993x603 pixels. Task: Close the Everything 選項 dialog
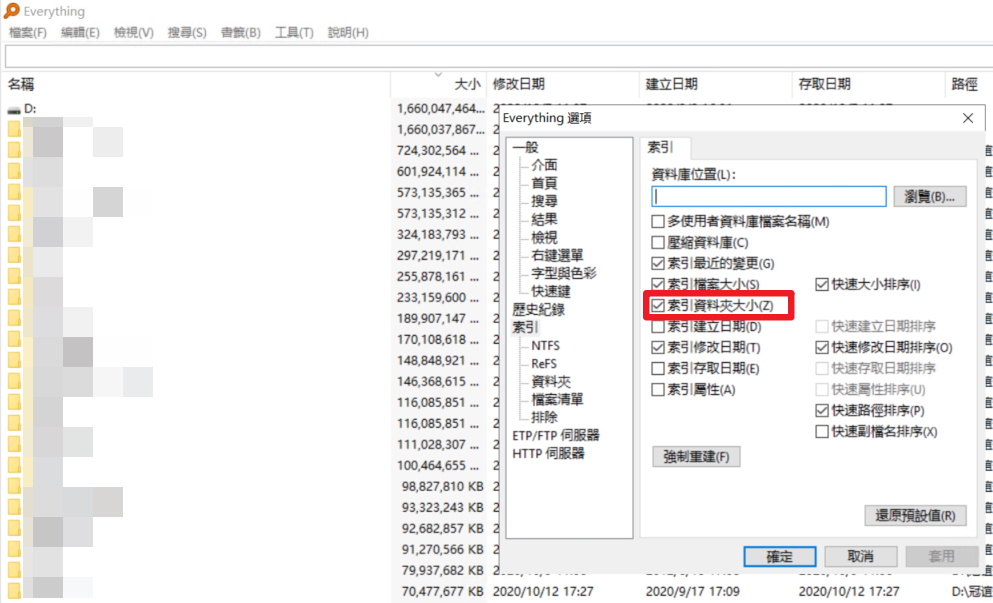[x=968, y=118]
